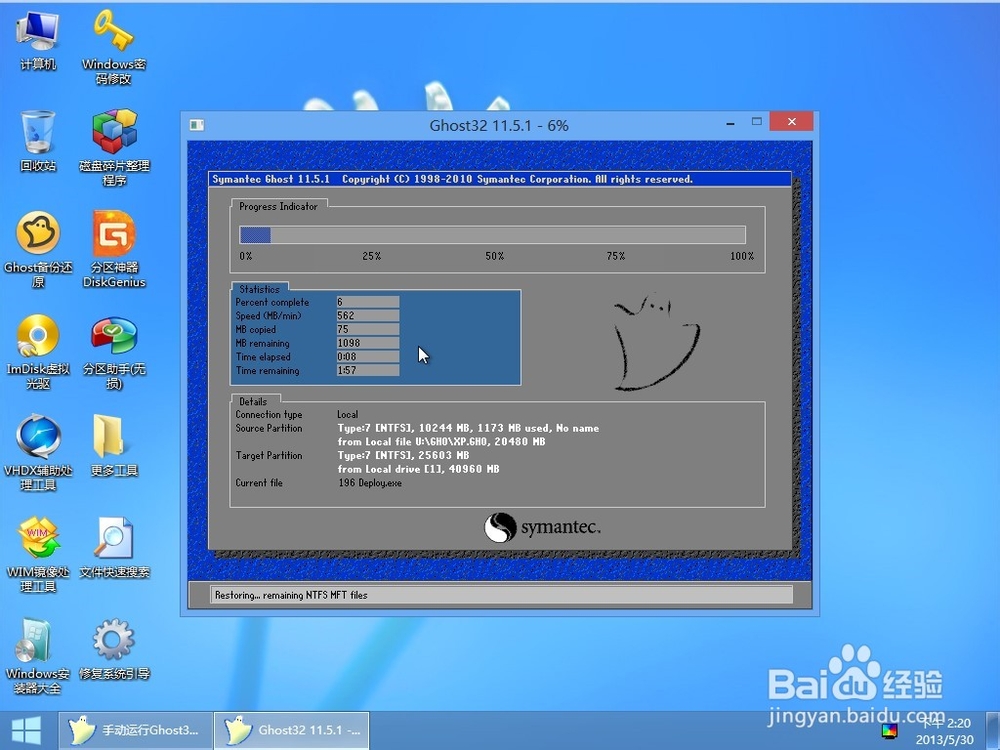1000x750 pixels.
Task: Click the ghost mascot drawing
Action: [655, 341]
